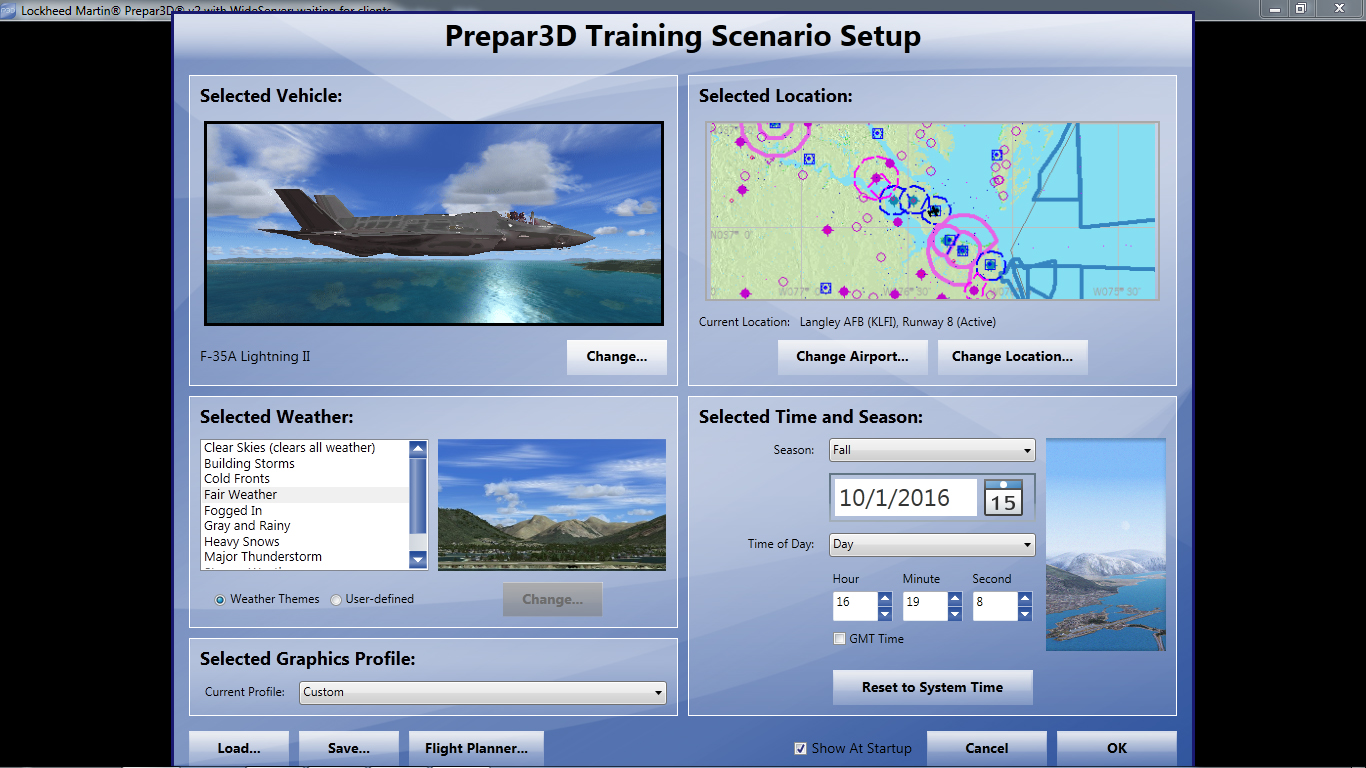Increase the Second value
The width and height of the screenshot is (1366, 768).
pyautogui.click(x=1025, y=599)
